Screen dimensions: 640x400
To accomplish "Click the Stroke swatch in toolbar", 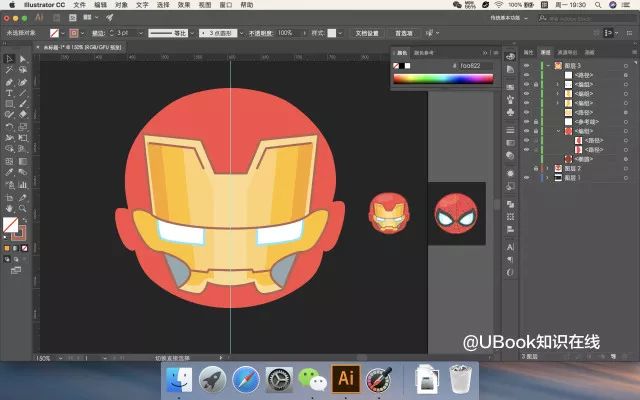I will click(19, 233).
